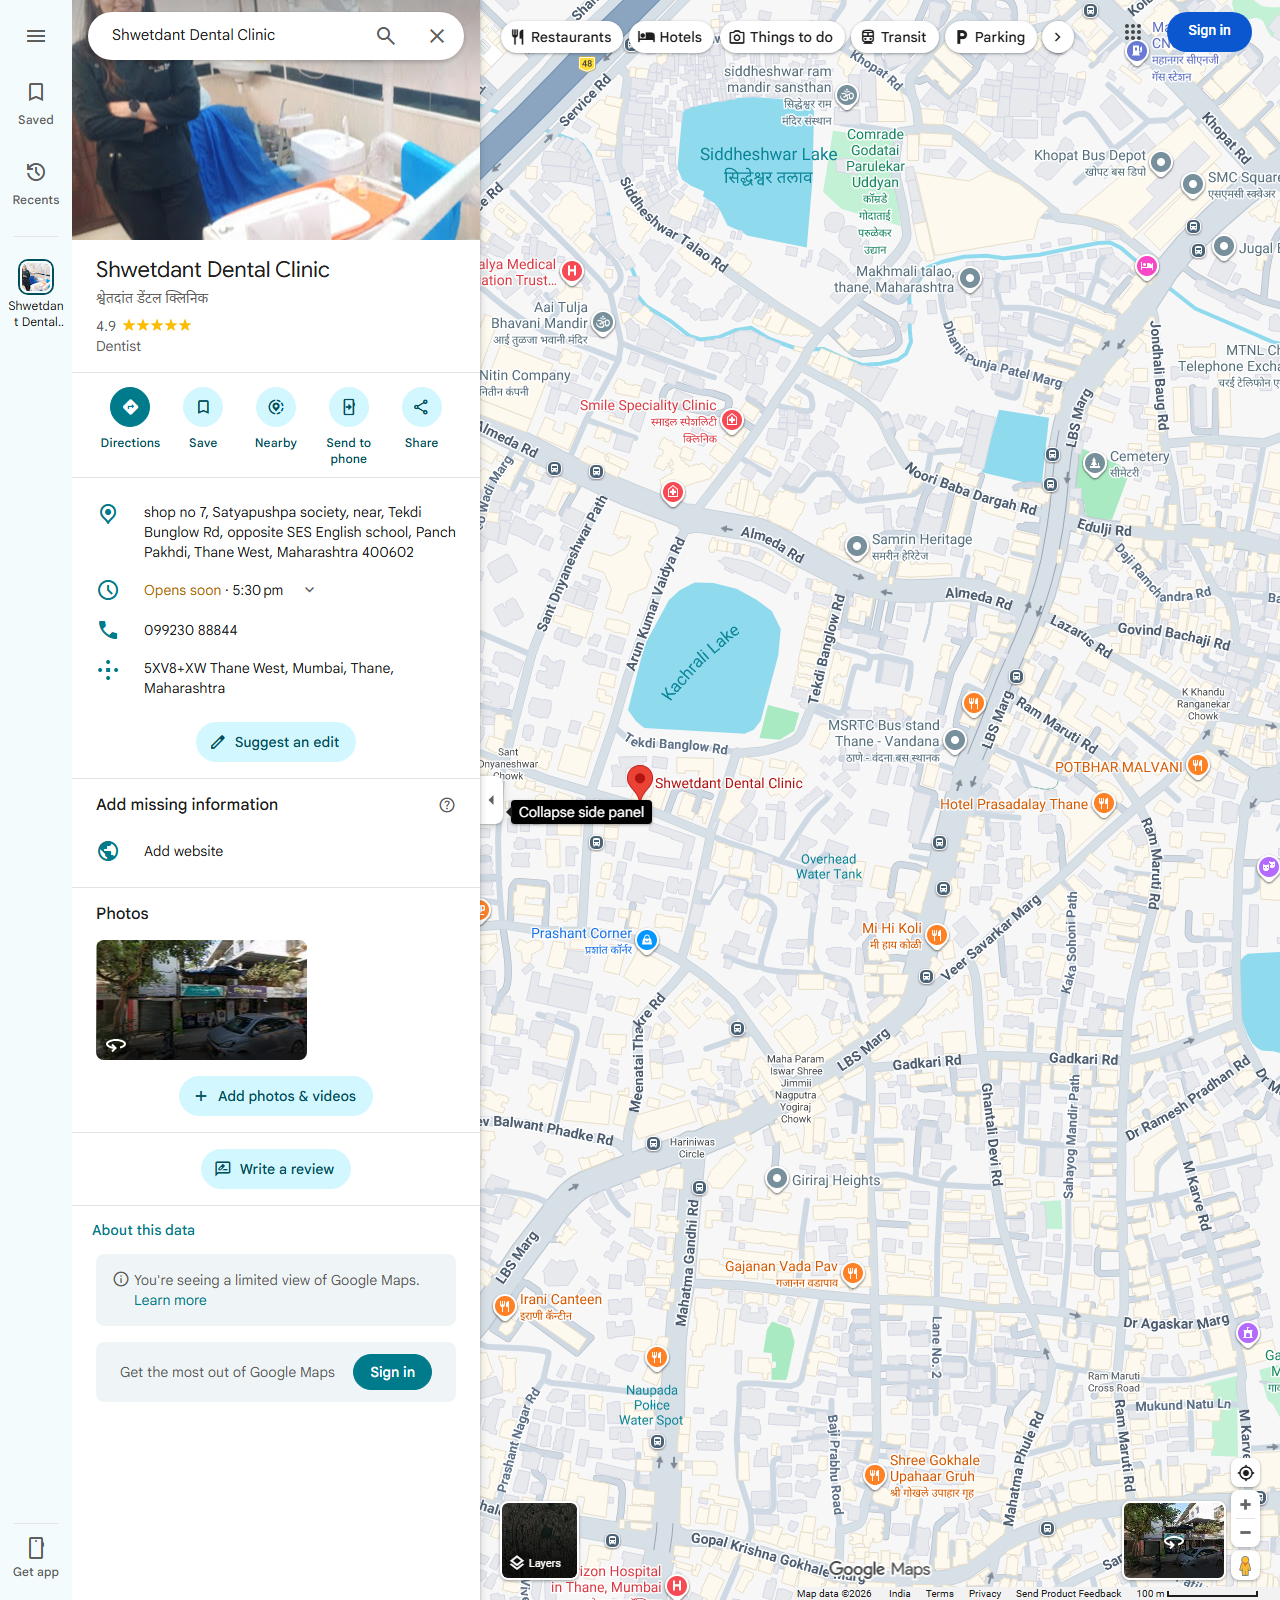Click the Gajanan Vada Pav marker
Screen dimensions: 1280x1600
pyautogui.click(x=853, y=1273)
